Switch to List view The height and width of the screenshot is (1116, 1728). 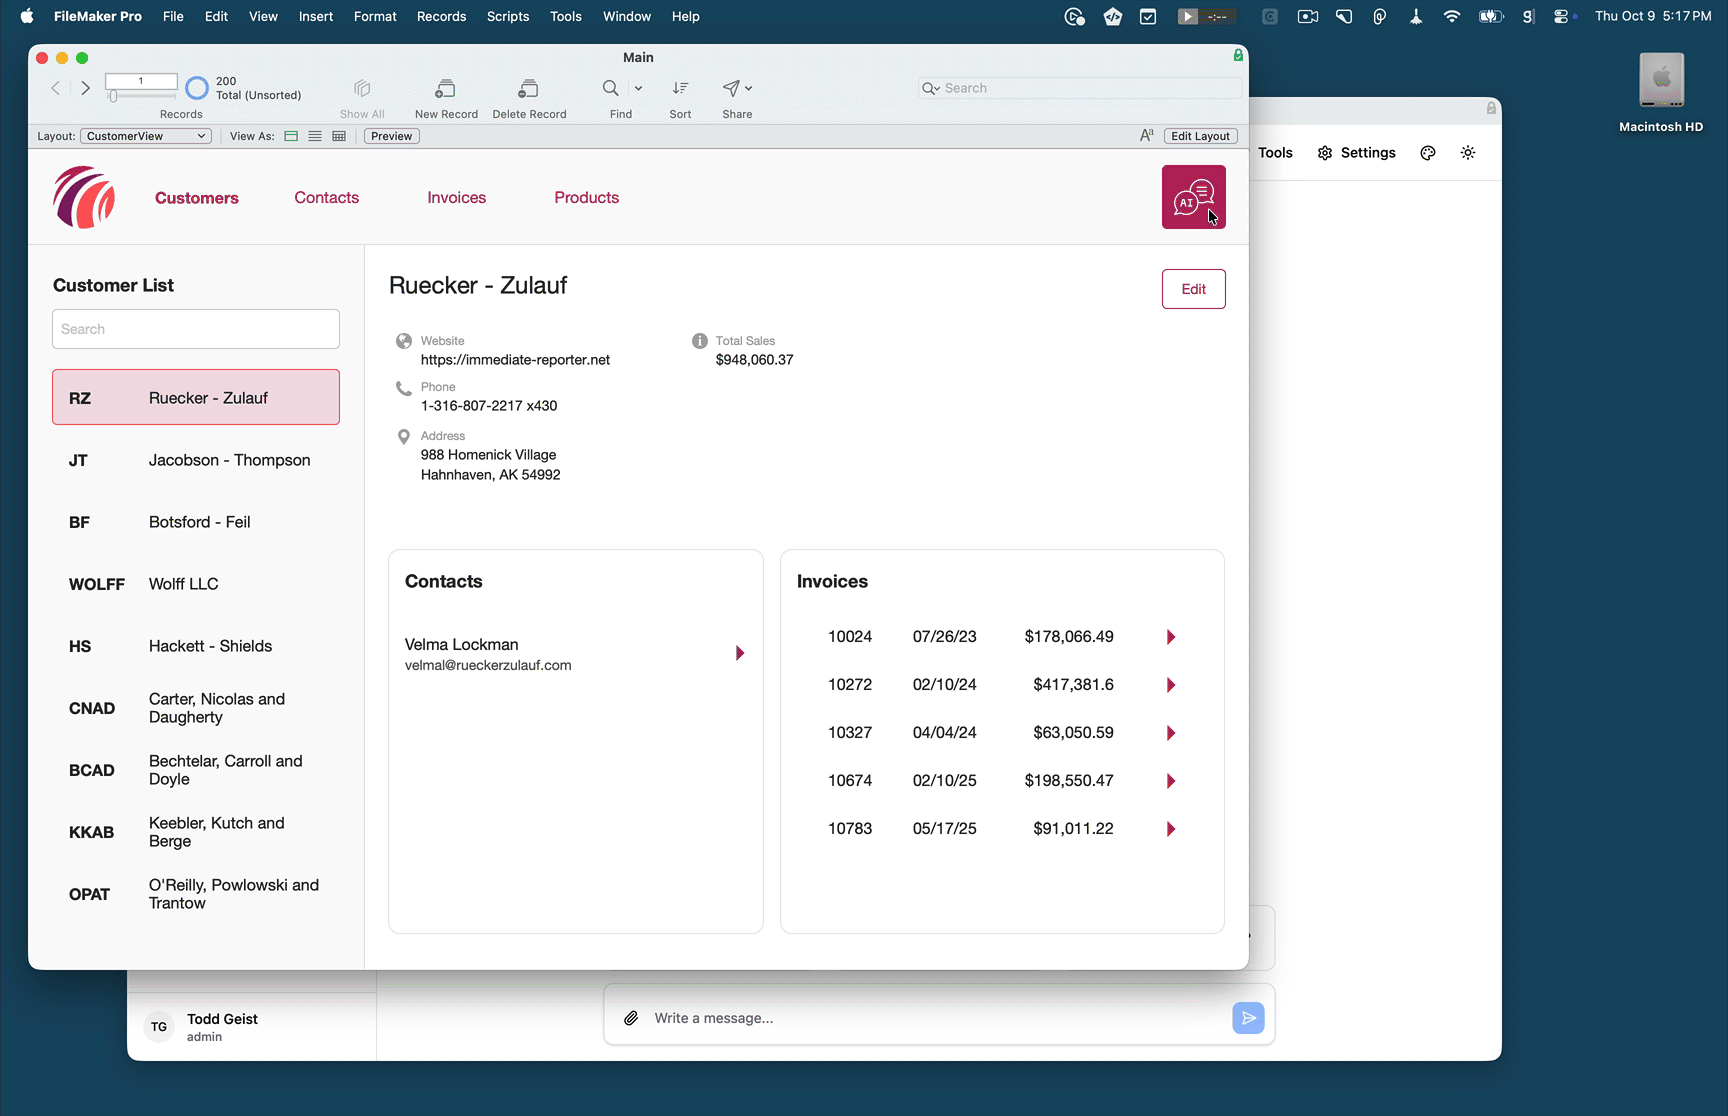315,136
